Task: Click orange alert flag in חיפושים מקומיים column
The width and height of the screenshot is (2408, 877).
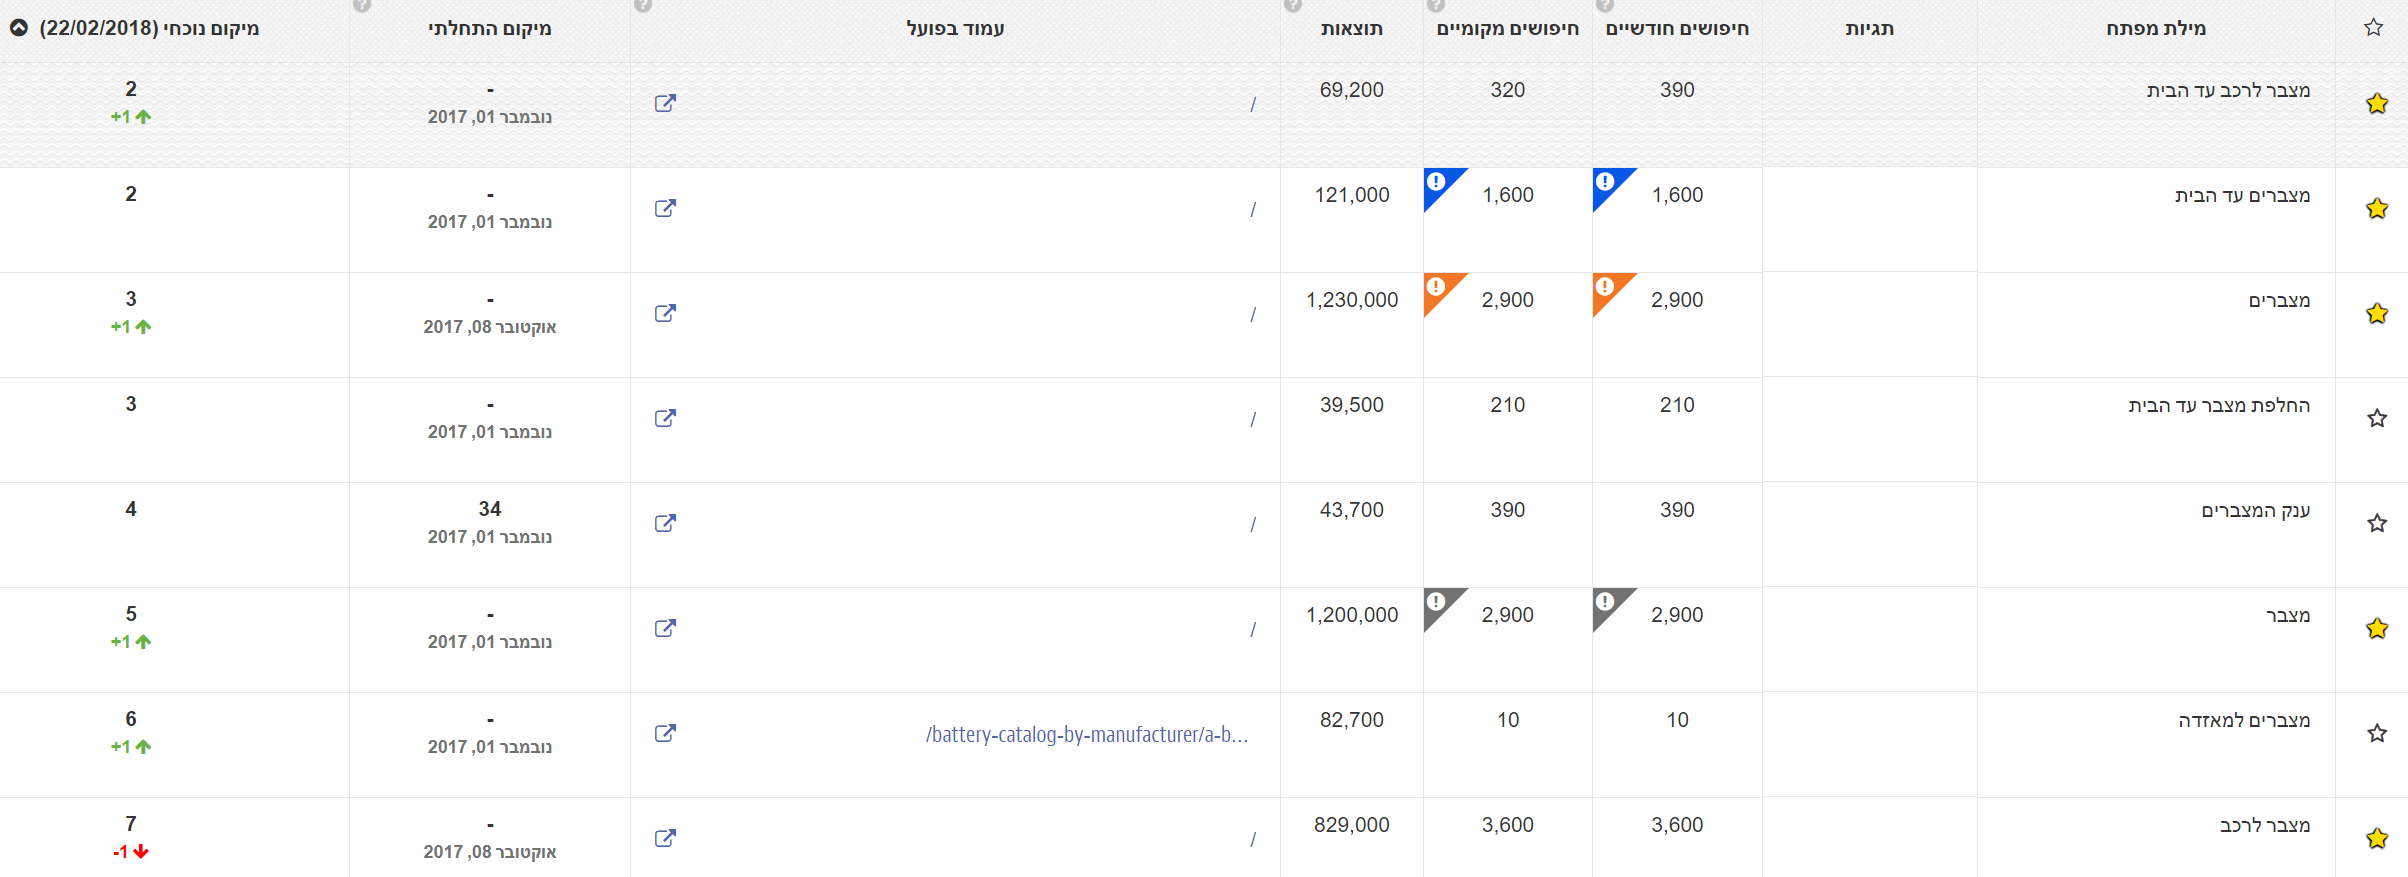Action: click(1438, 288)
